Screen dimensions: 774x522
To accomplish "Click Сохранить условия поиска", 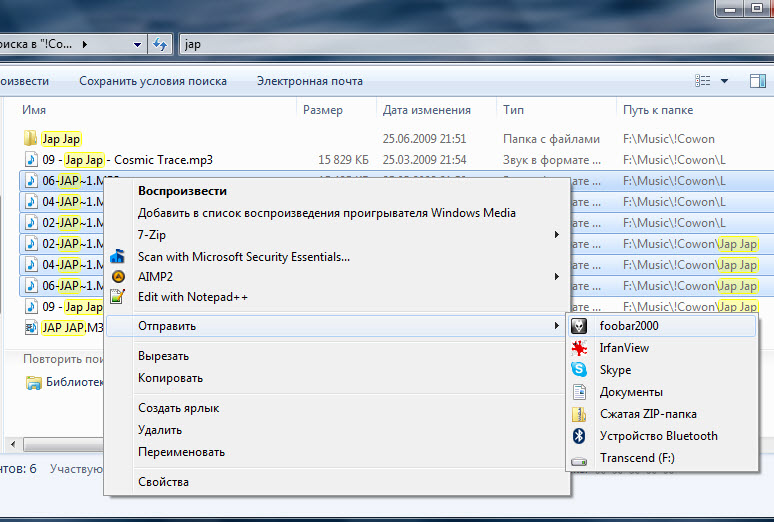I will click(x=153, y=81).
